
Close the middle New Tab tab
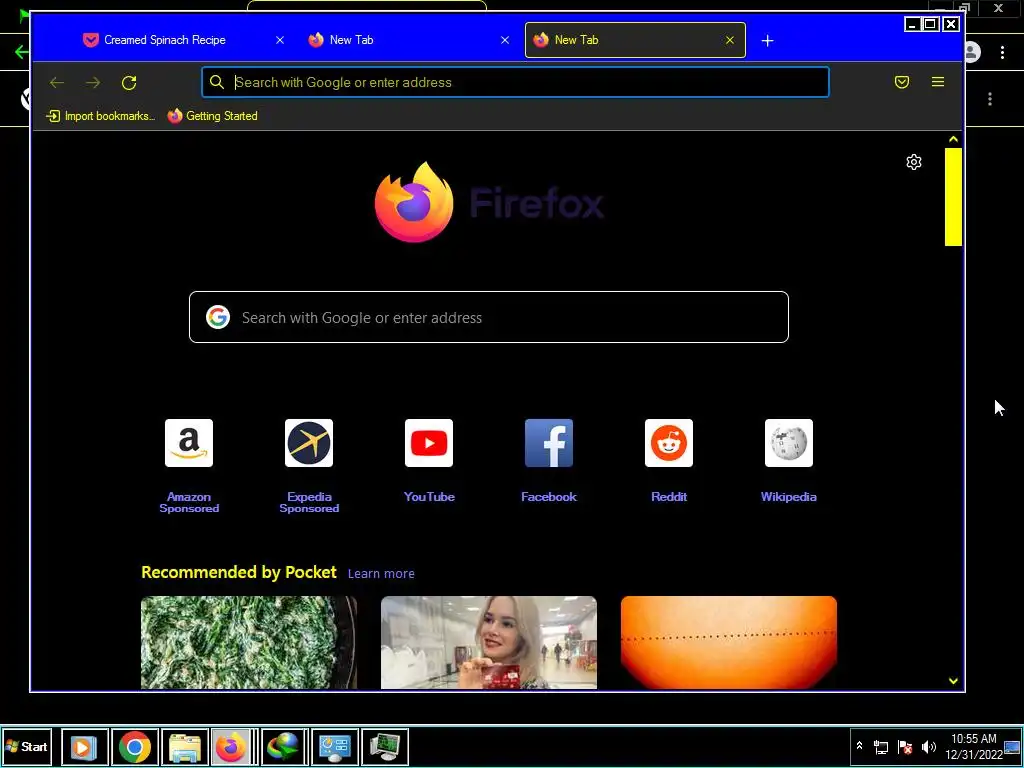[x=505, y=40]
